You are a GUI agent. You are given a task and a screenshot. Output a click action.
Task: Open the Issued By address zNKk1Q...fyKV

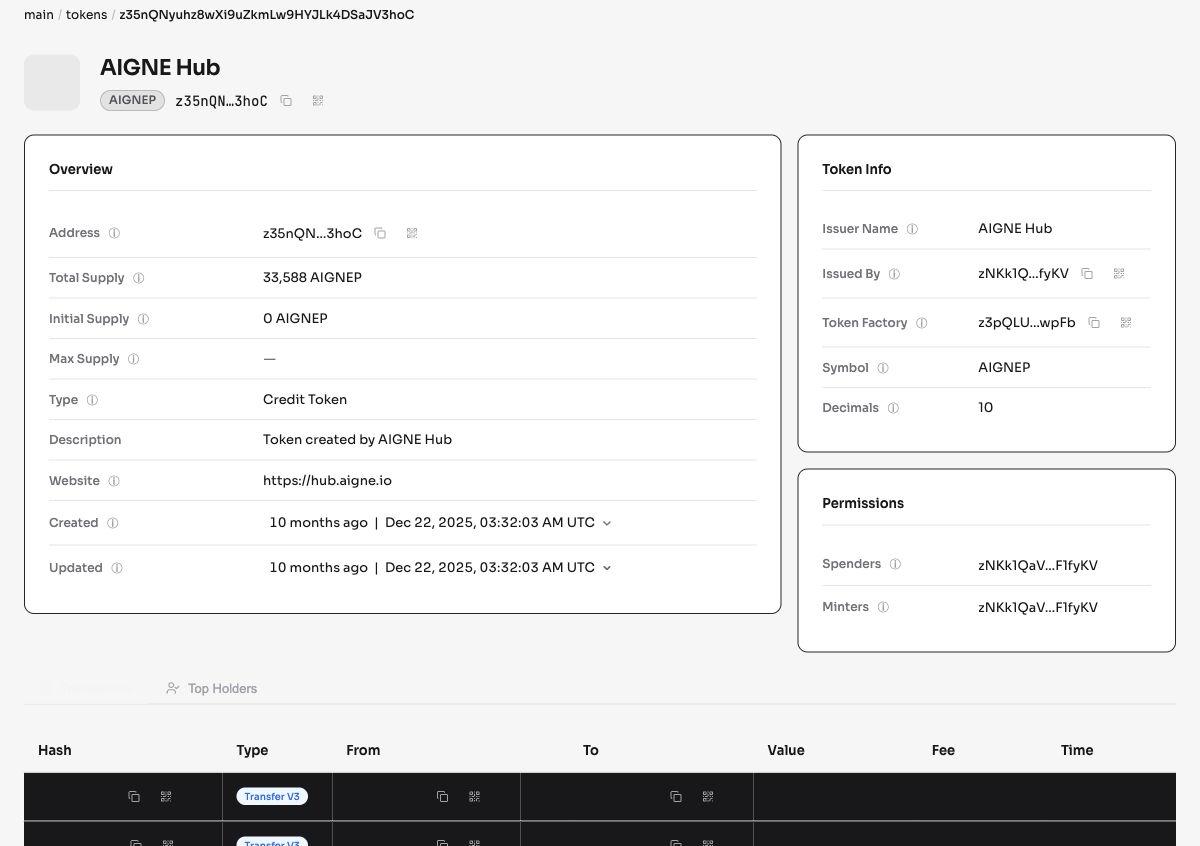point(1023,274)
